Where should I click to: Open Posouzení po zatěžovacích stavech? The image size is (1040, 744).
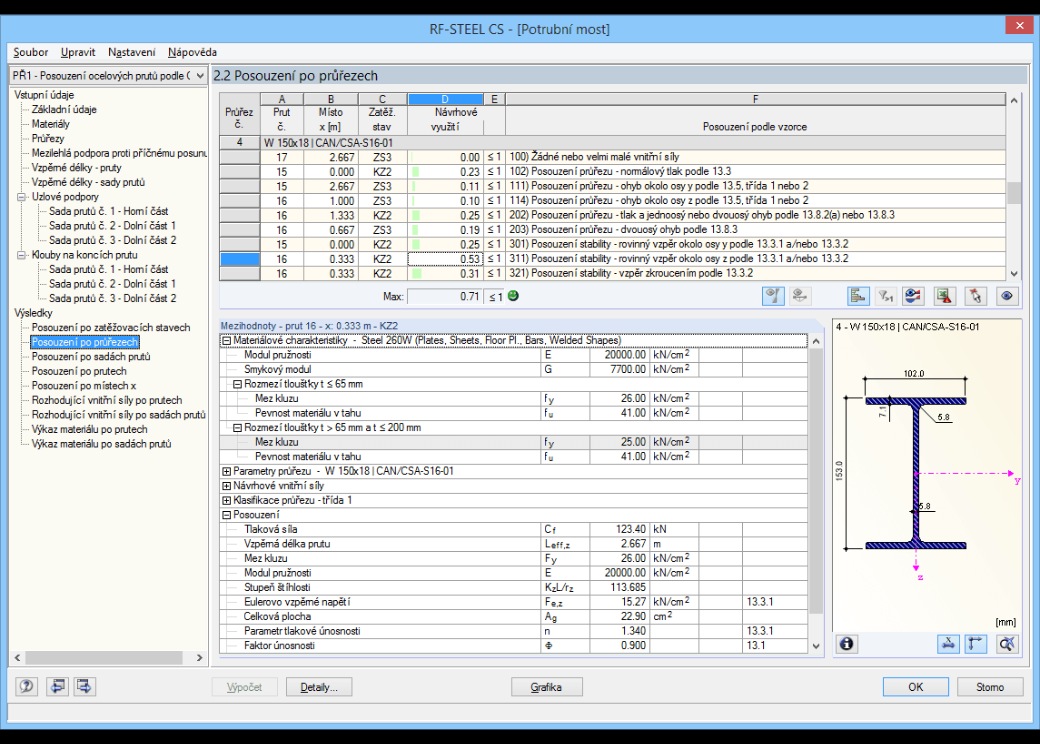[111, 328]
